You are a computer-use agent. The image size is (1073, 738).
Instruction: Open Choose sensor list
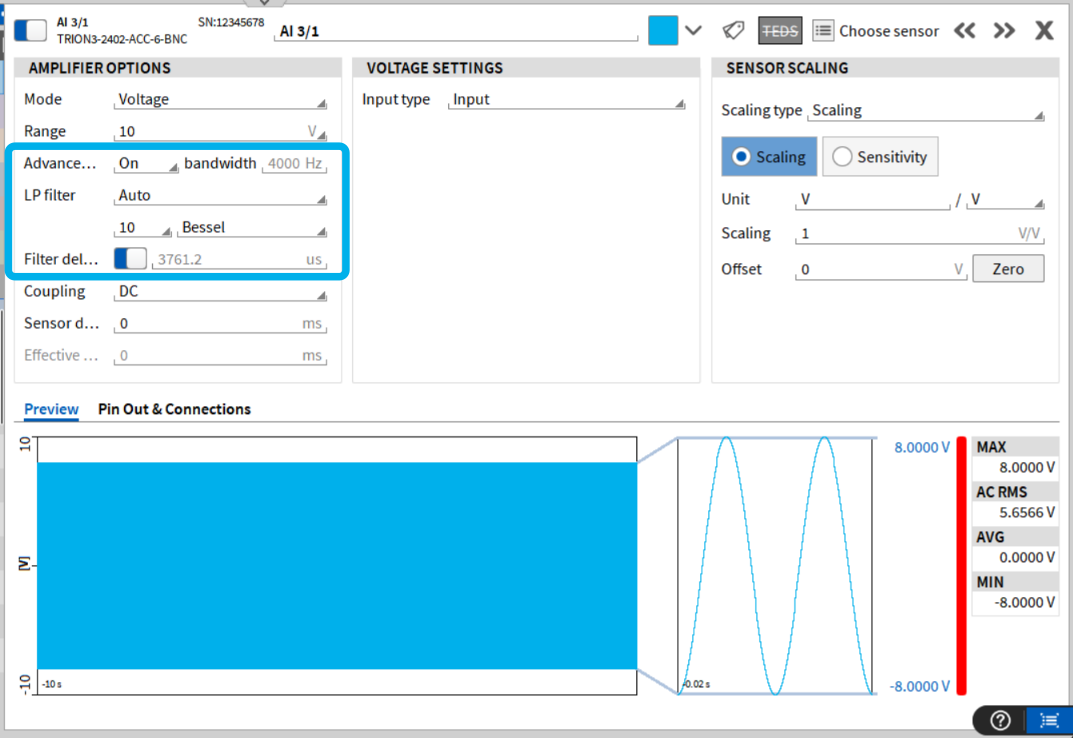(x=877, y=30)
